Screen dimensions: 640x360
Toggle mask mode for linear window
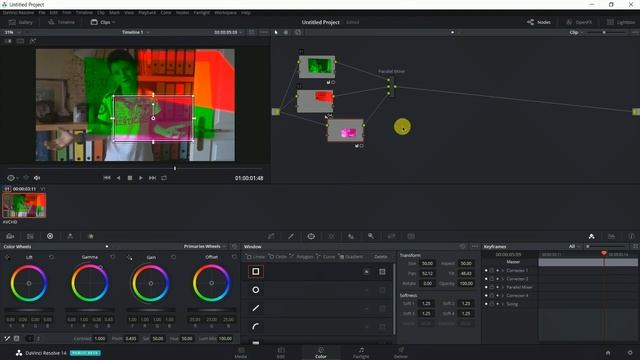pos(382,271)
